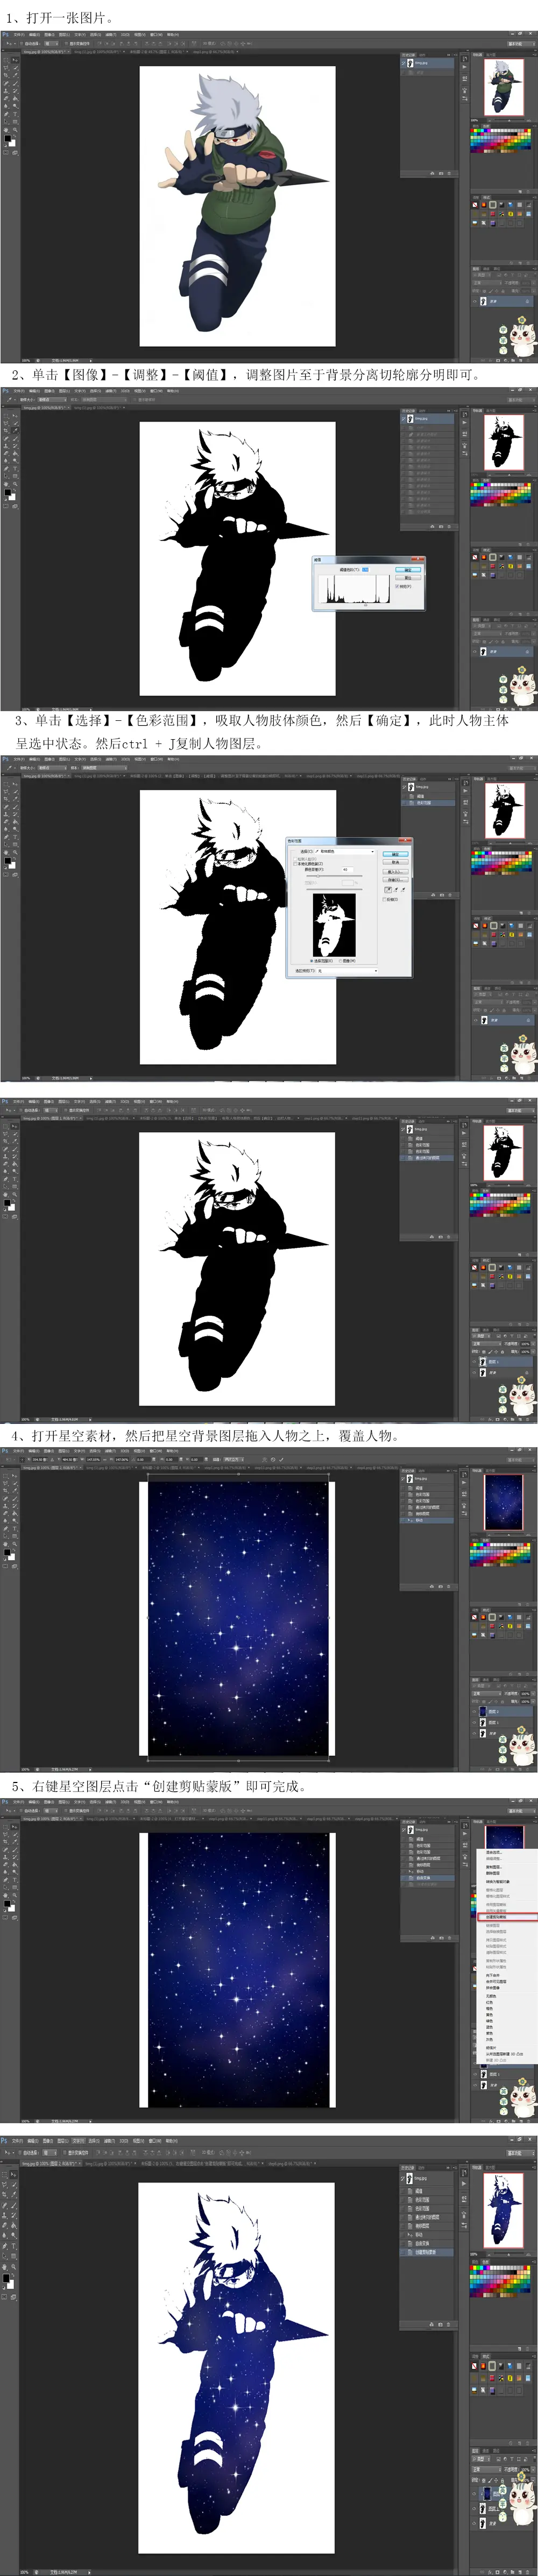
Task: Toggle the 本地化颜色簇(Z) checkbox
Action: click(296, 864)
